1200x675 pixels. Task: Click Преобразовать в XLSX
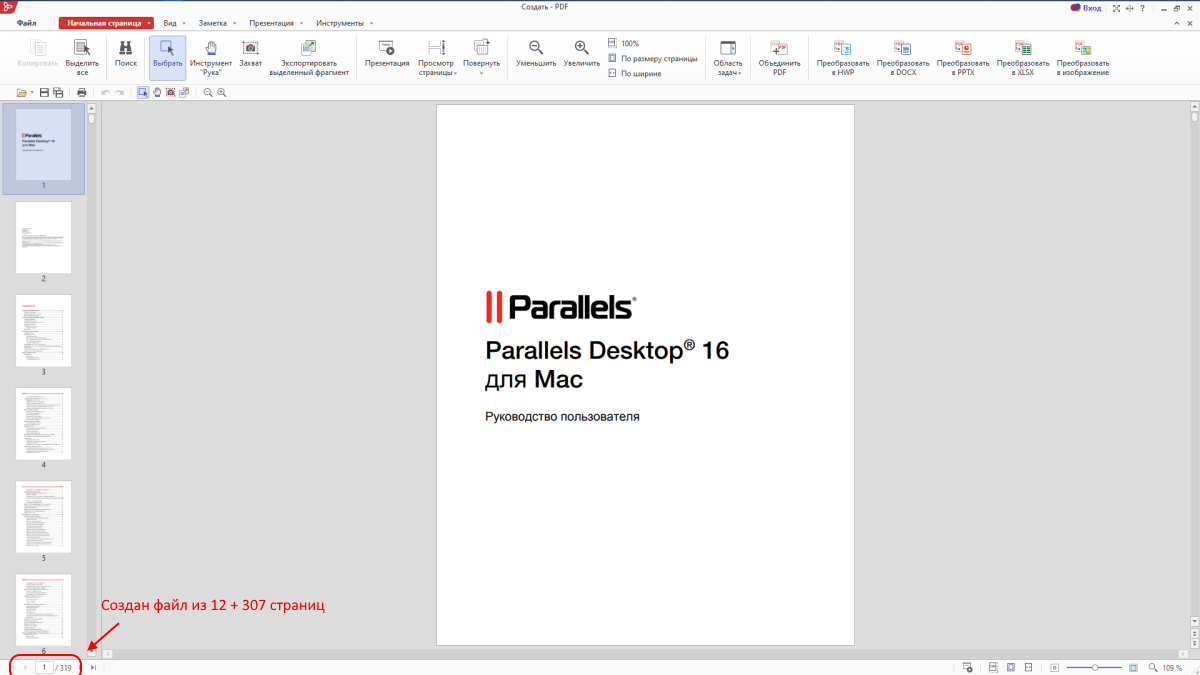point(1023,57)
